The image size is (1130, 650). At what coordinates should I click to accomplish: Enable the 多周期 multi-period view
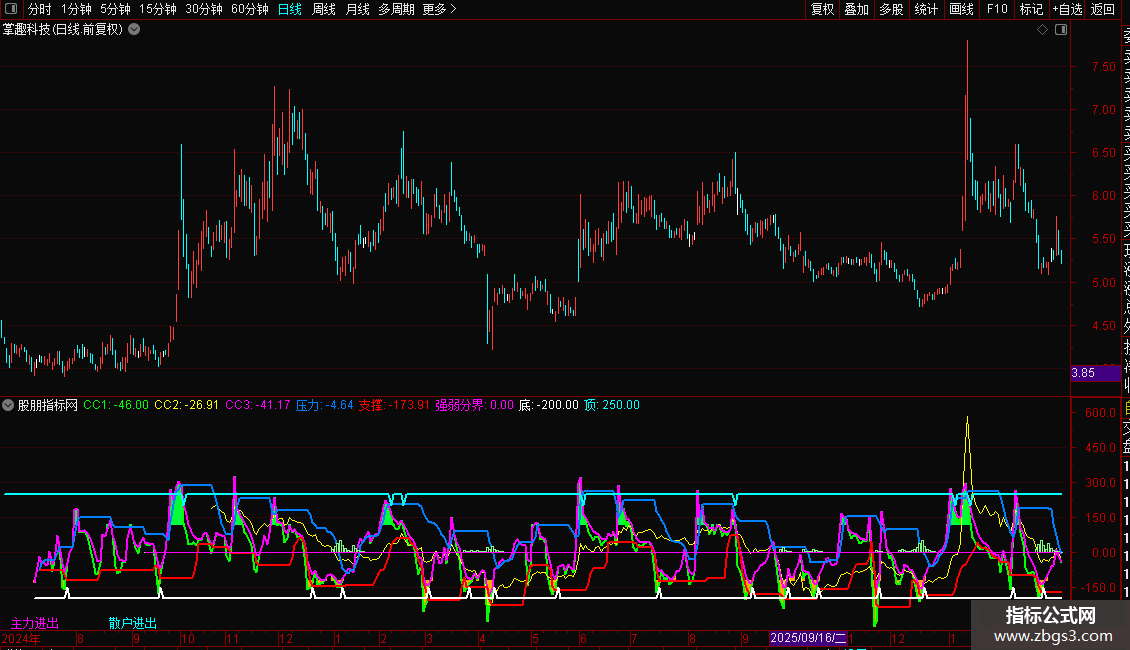point(396,10)
